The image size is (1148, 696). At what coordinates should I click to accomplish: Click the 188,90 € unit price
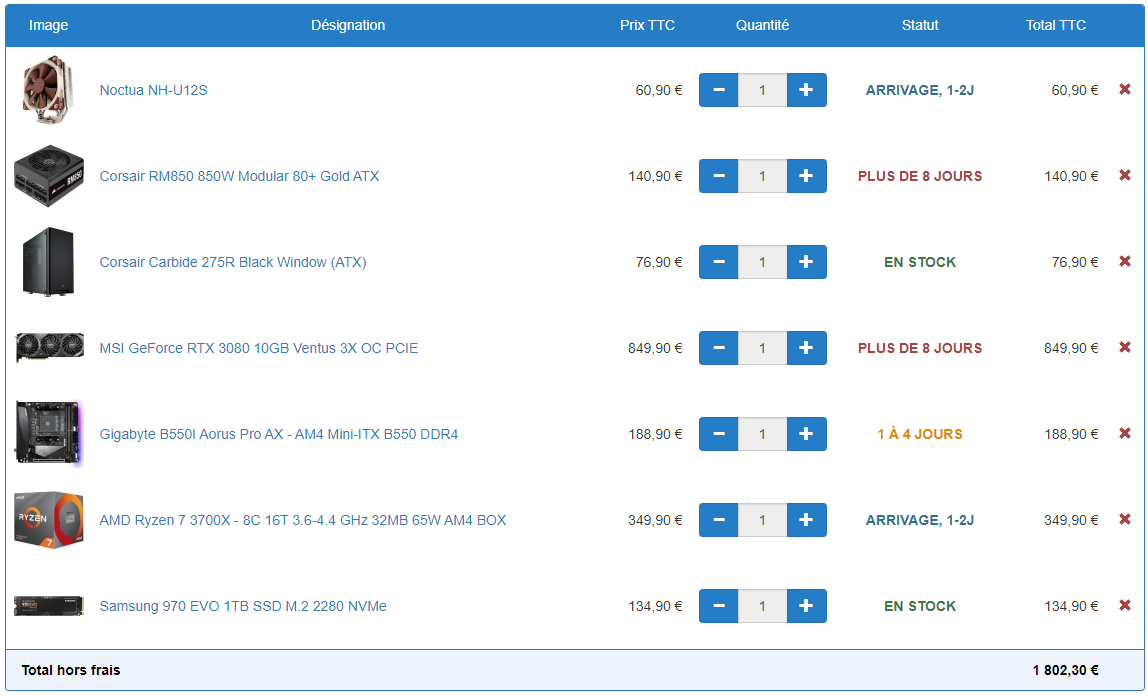coord(655,434)
